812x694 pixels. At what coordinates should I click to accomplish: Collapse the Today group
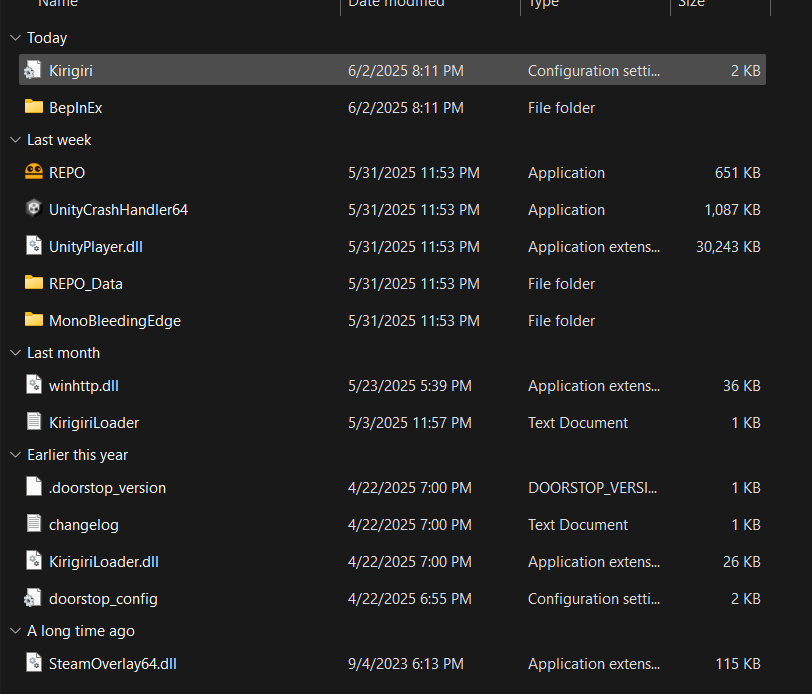[14, 38]
